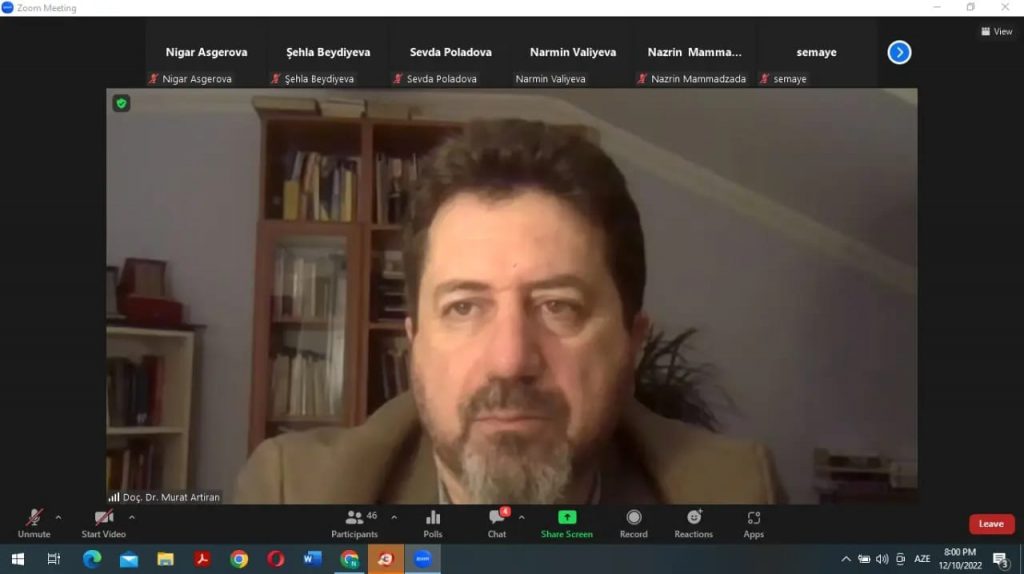Show hidden system tray icons

[x=846, y=559]
